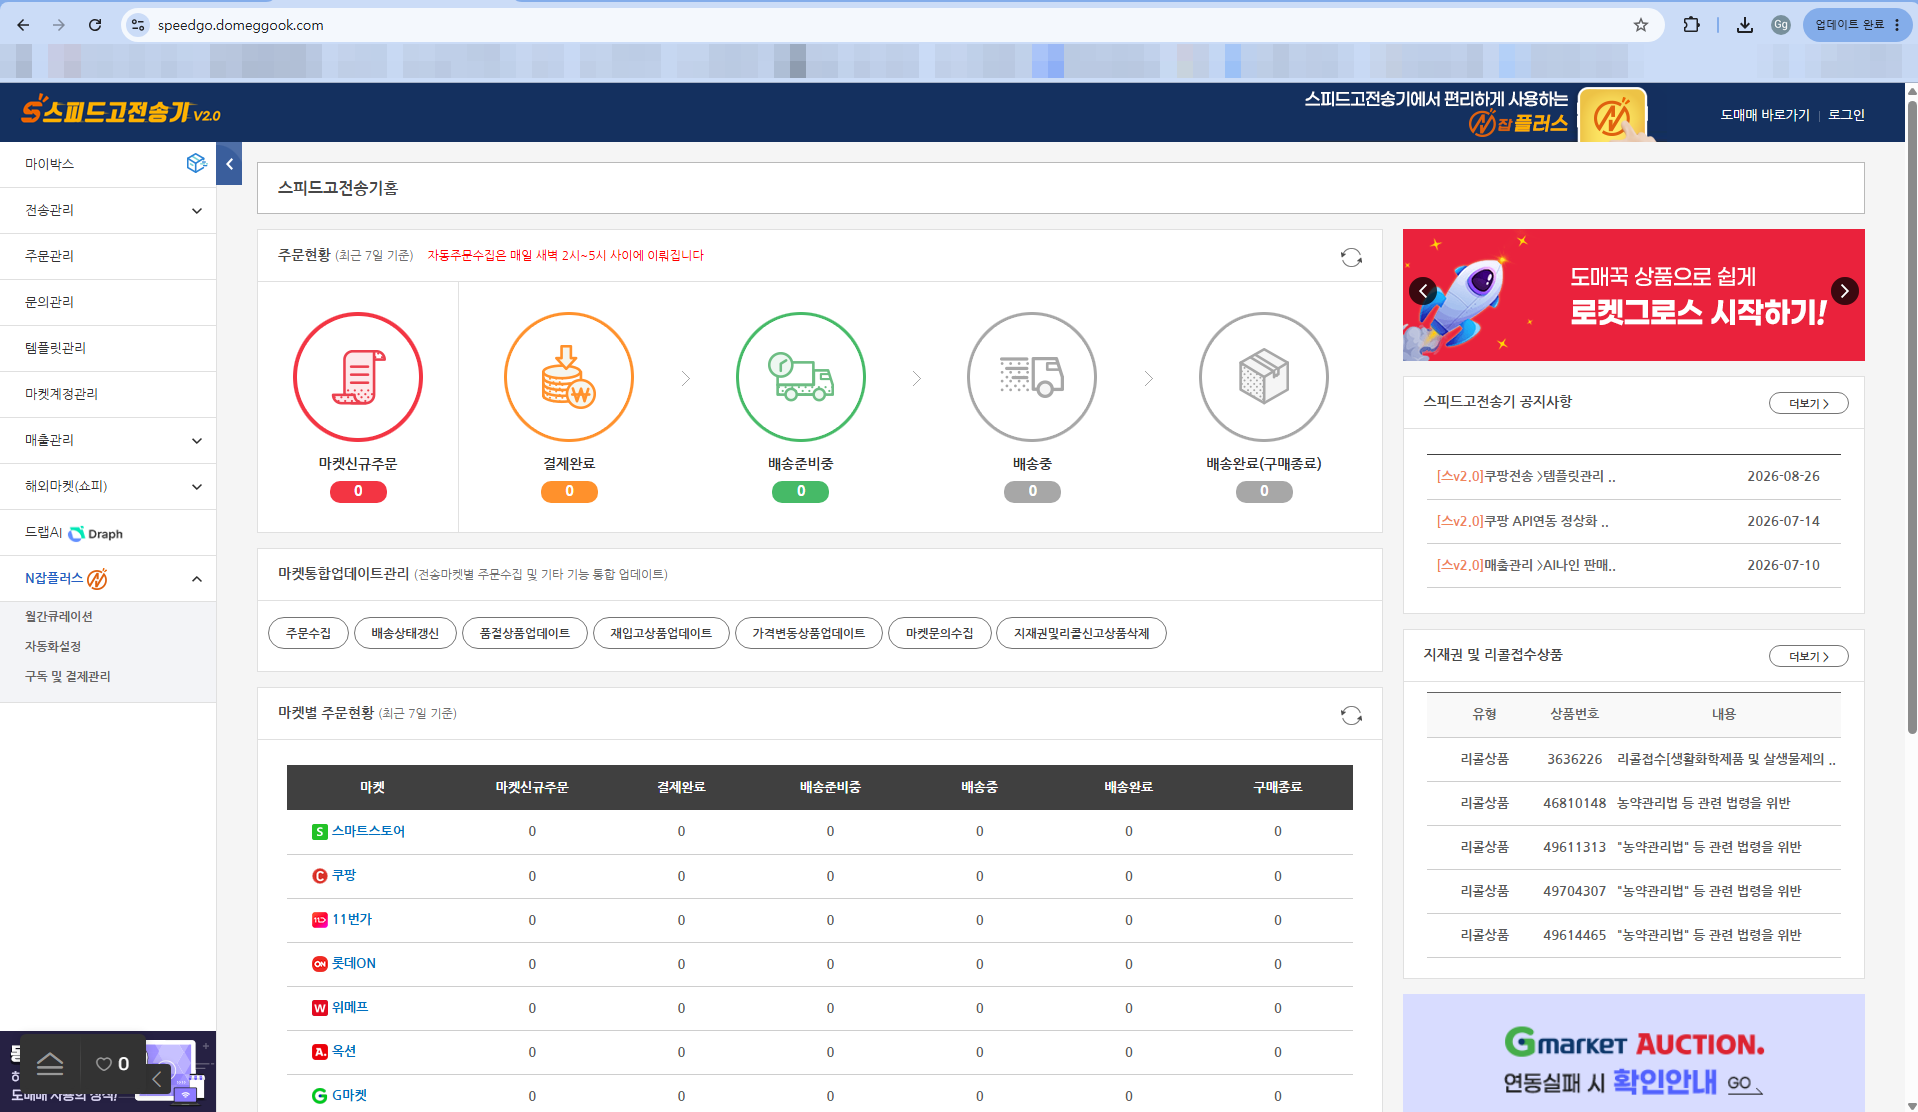This screenshot has height=1112, width=1918.
Task: Collapse the sidebar with the blue arrow
Action: (x=229, y=164)
